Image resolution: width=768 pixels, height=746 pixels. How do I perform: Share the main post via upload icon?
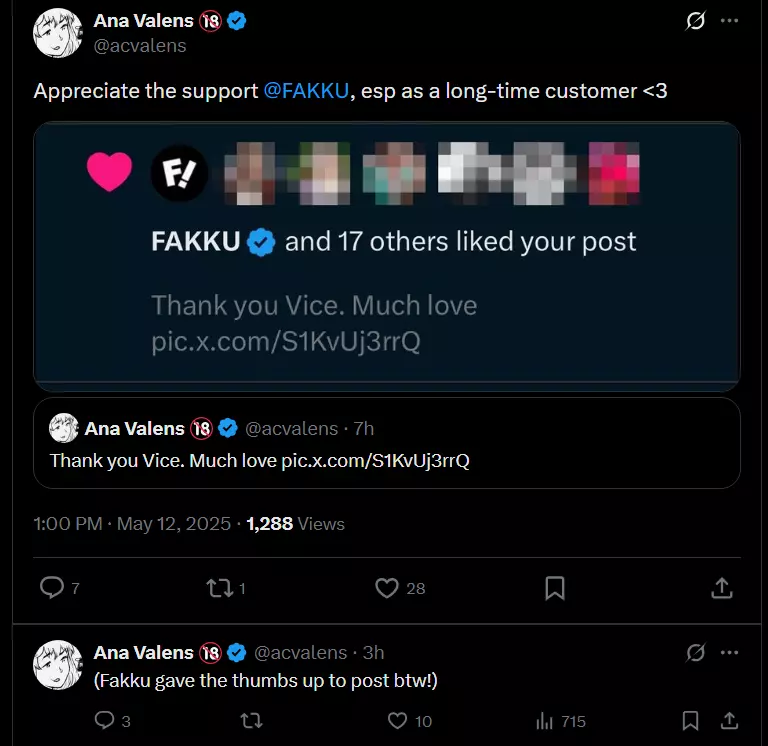click(721, 588)
